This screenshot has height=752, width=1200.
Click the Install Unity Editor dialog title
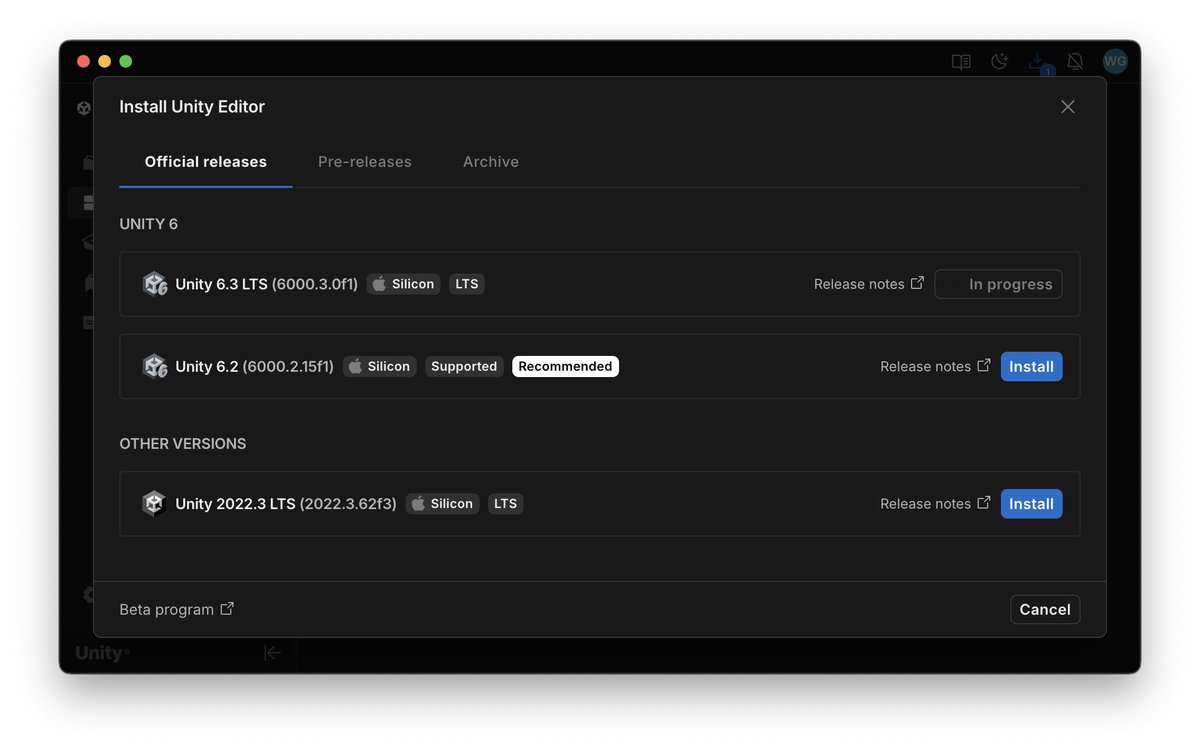tap(192, 107)
